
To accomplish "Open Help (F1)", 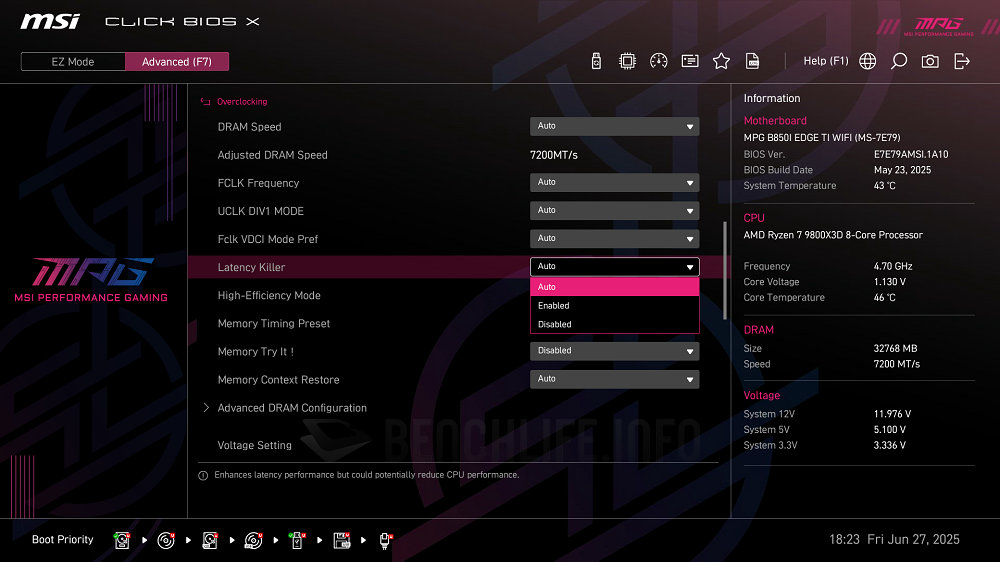I will coord(825,61).
